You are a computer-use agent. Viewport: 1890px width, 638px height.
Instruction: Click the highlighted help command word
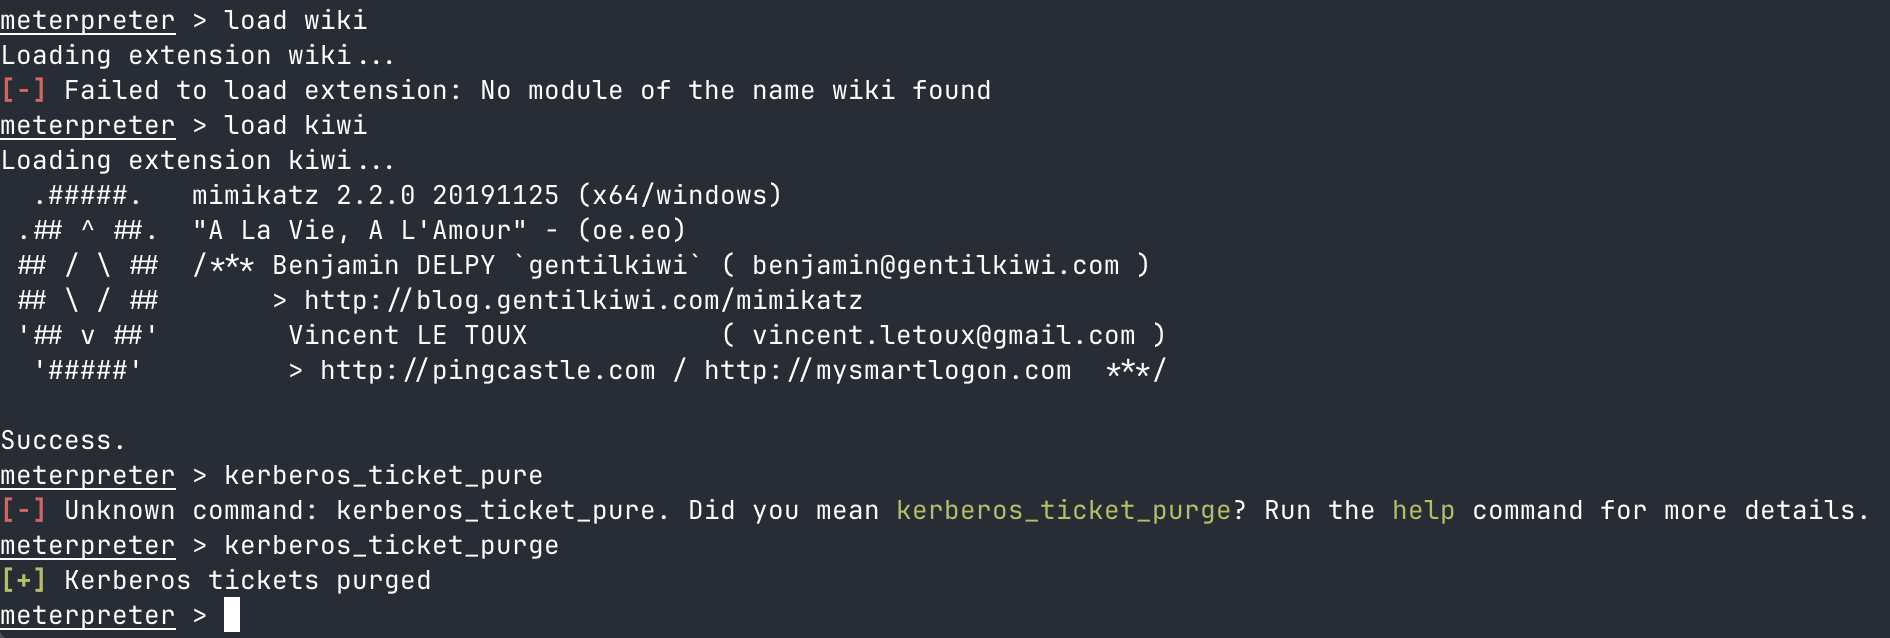point(1423,510)
